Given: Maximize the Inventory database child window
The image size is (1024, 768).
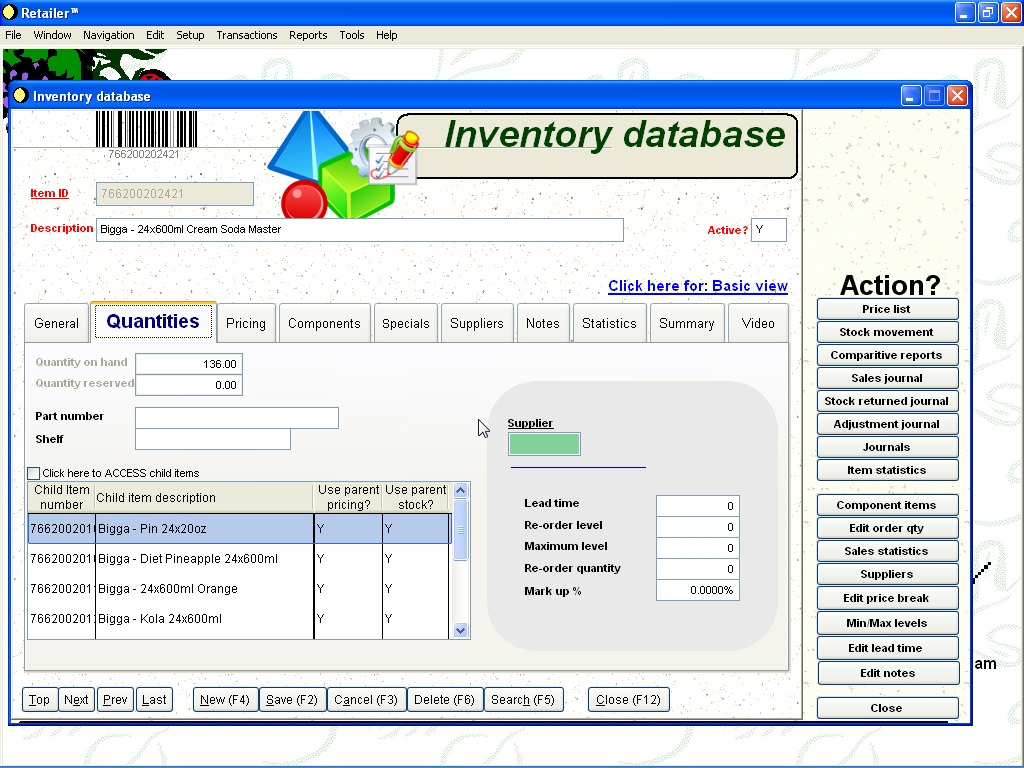Looking at the screenshot, I should (x=934, y=96).
